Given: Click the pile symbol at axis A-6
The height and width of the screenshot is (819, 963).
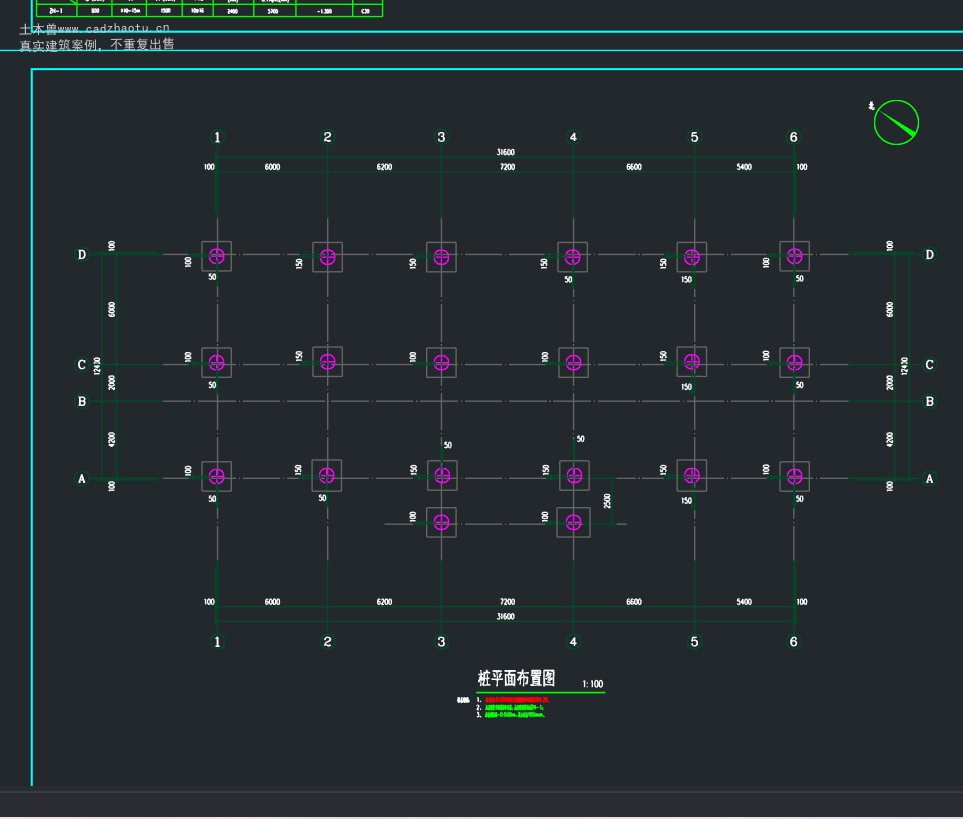Looking at the screenshot, I should (x=795, y=476).
